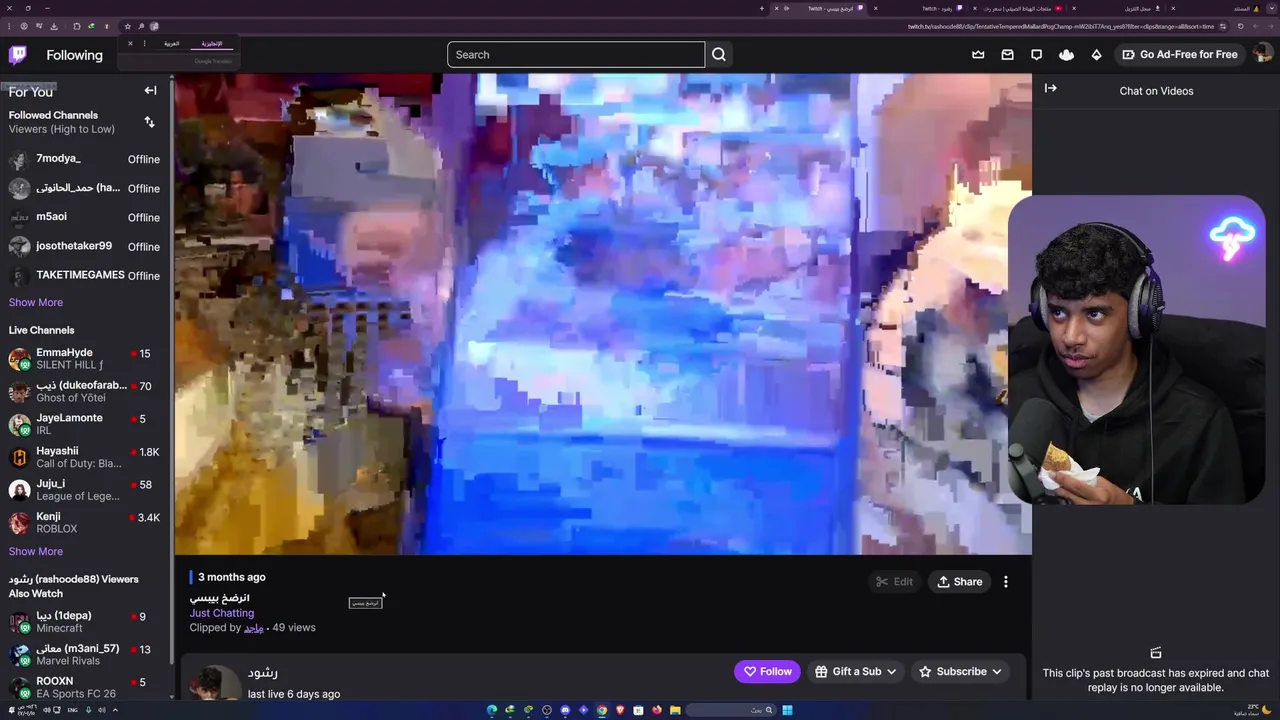Open the Following page
The image size is (1280, 720).
(x=74, y=55)
